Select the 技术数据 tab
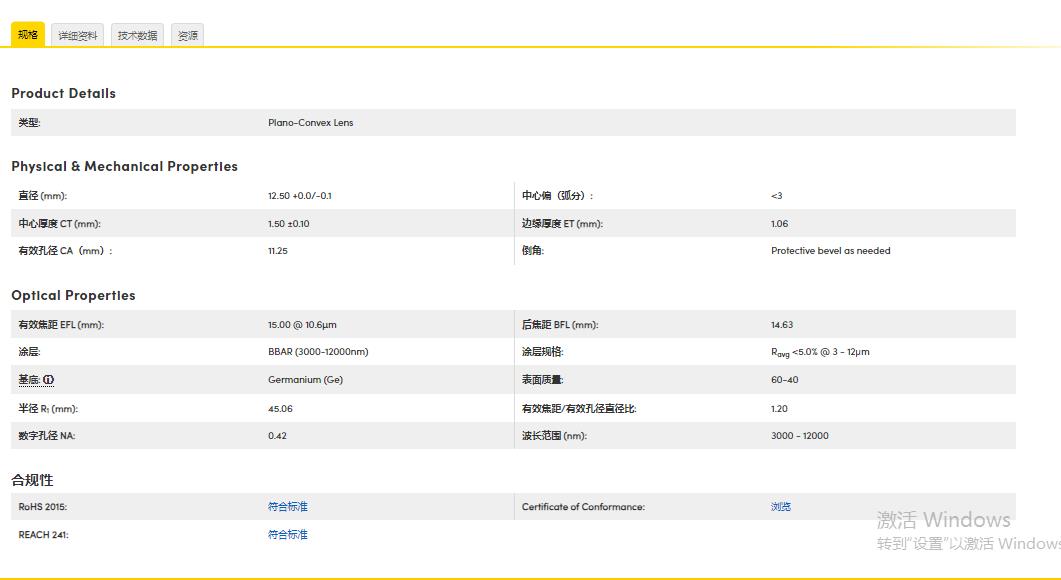The width and height of the screenshot is (1061, 580). click(x=136, y=33)
